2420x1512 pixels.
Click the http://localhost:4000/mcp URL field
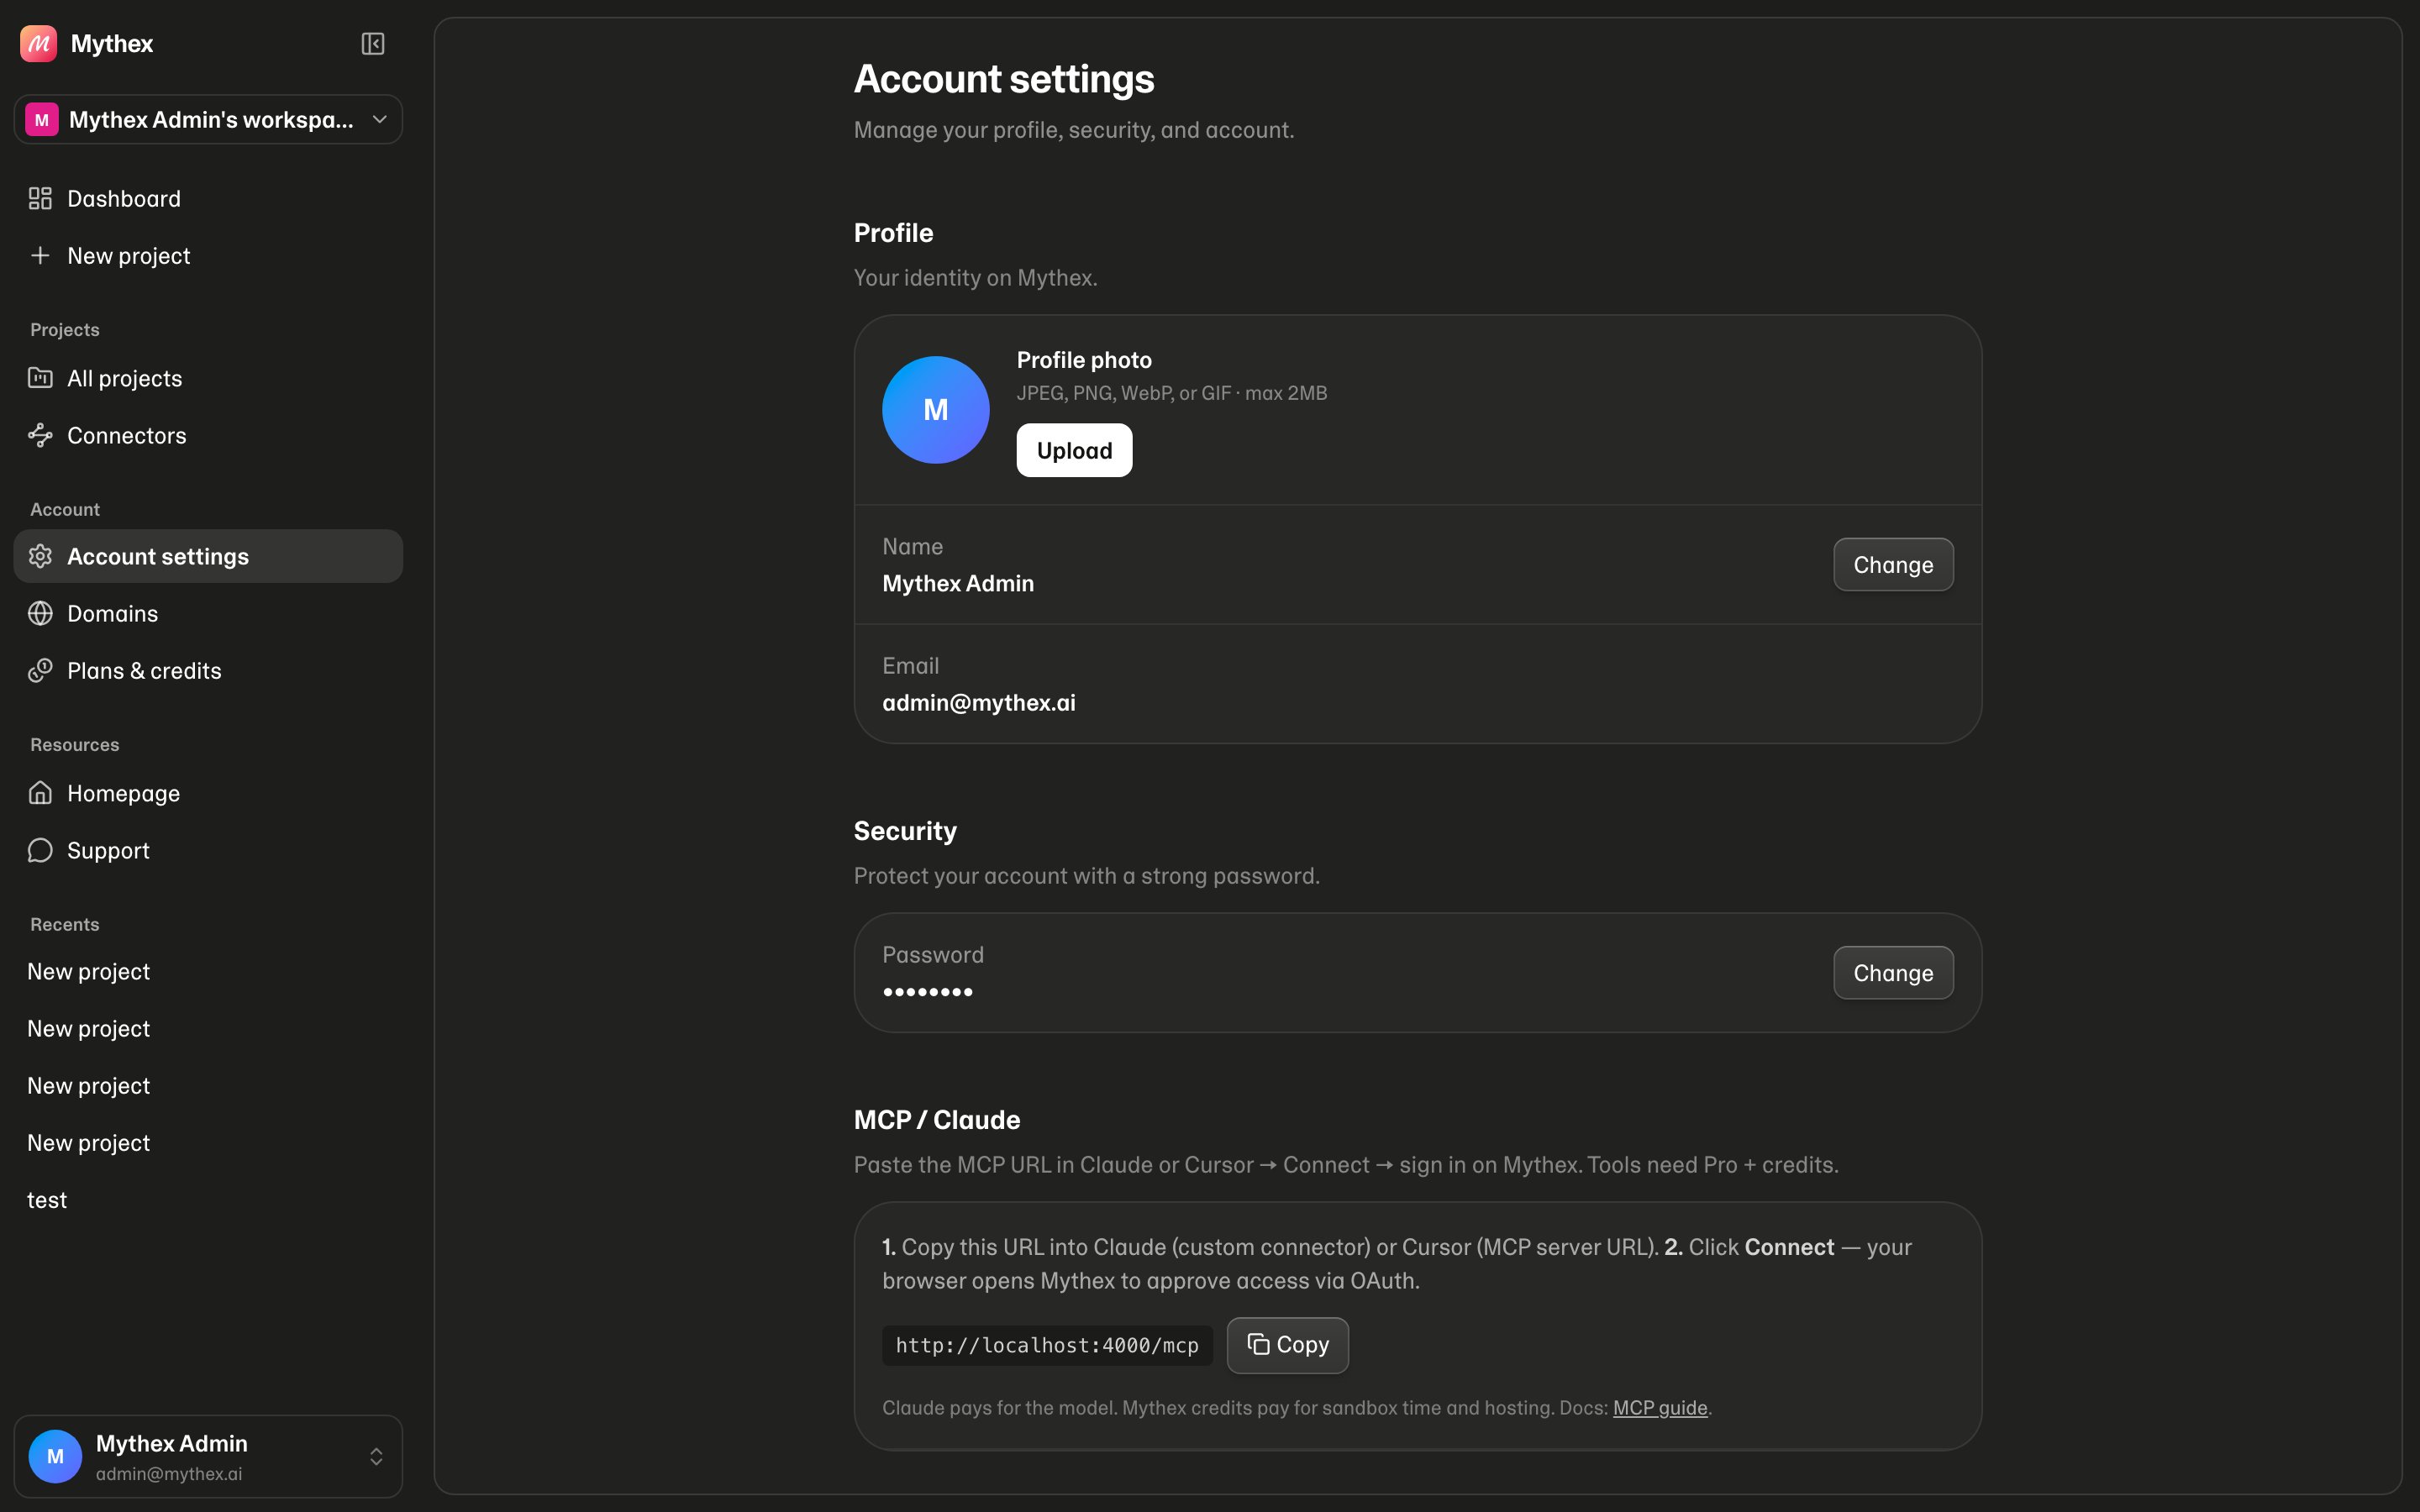click(1047, 1346)
